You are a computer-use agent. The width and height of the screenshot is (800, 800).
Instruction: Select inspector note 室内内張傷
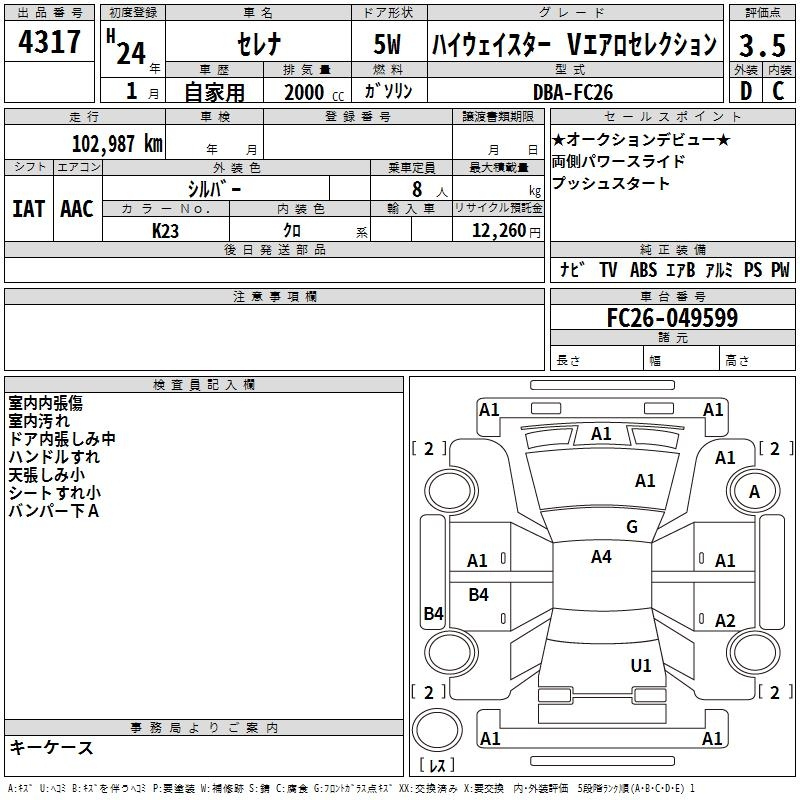point(45,403)
